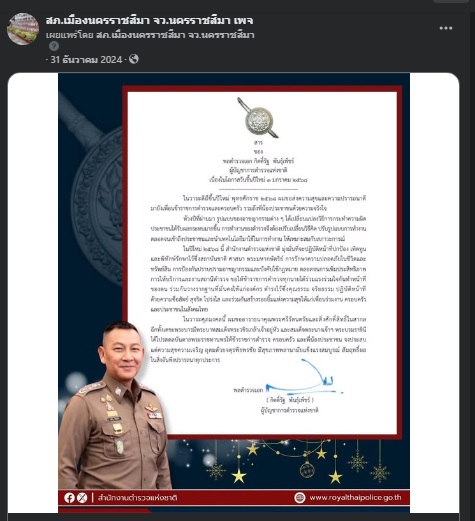475x521 pixels.
Task: Click the officer's portrait in the image
Action: pos(116,405)
